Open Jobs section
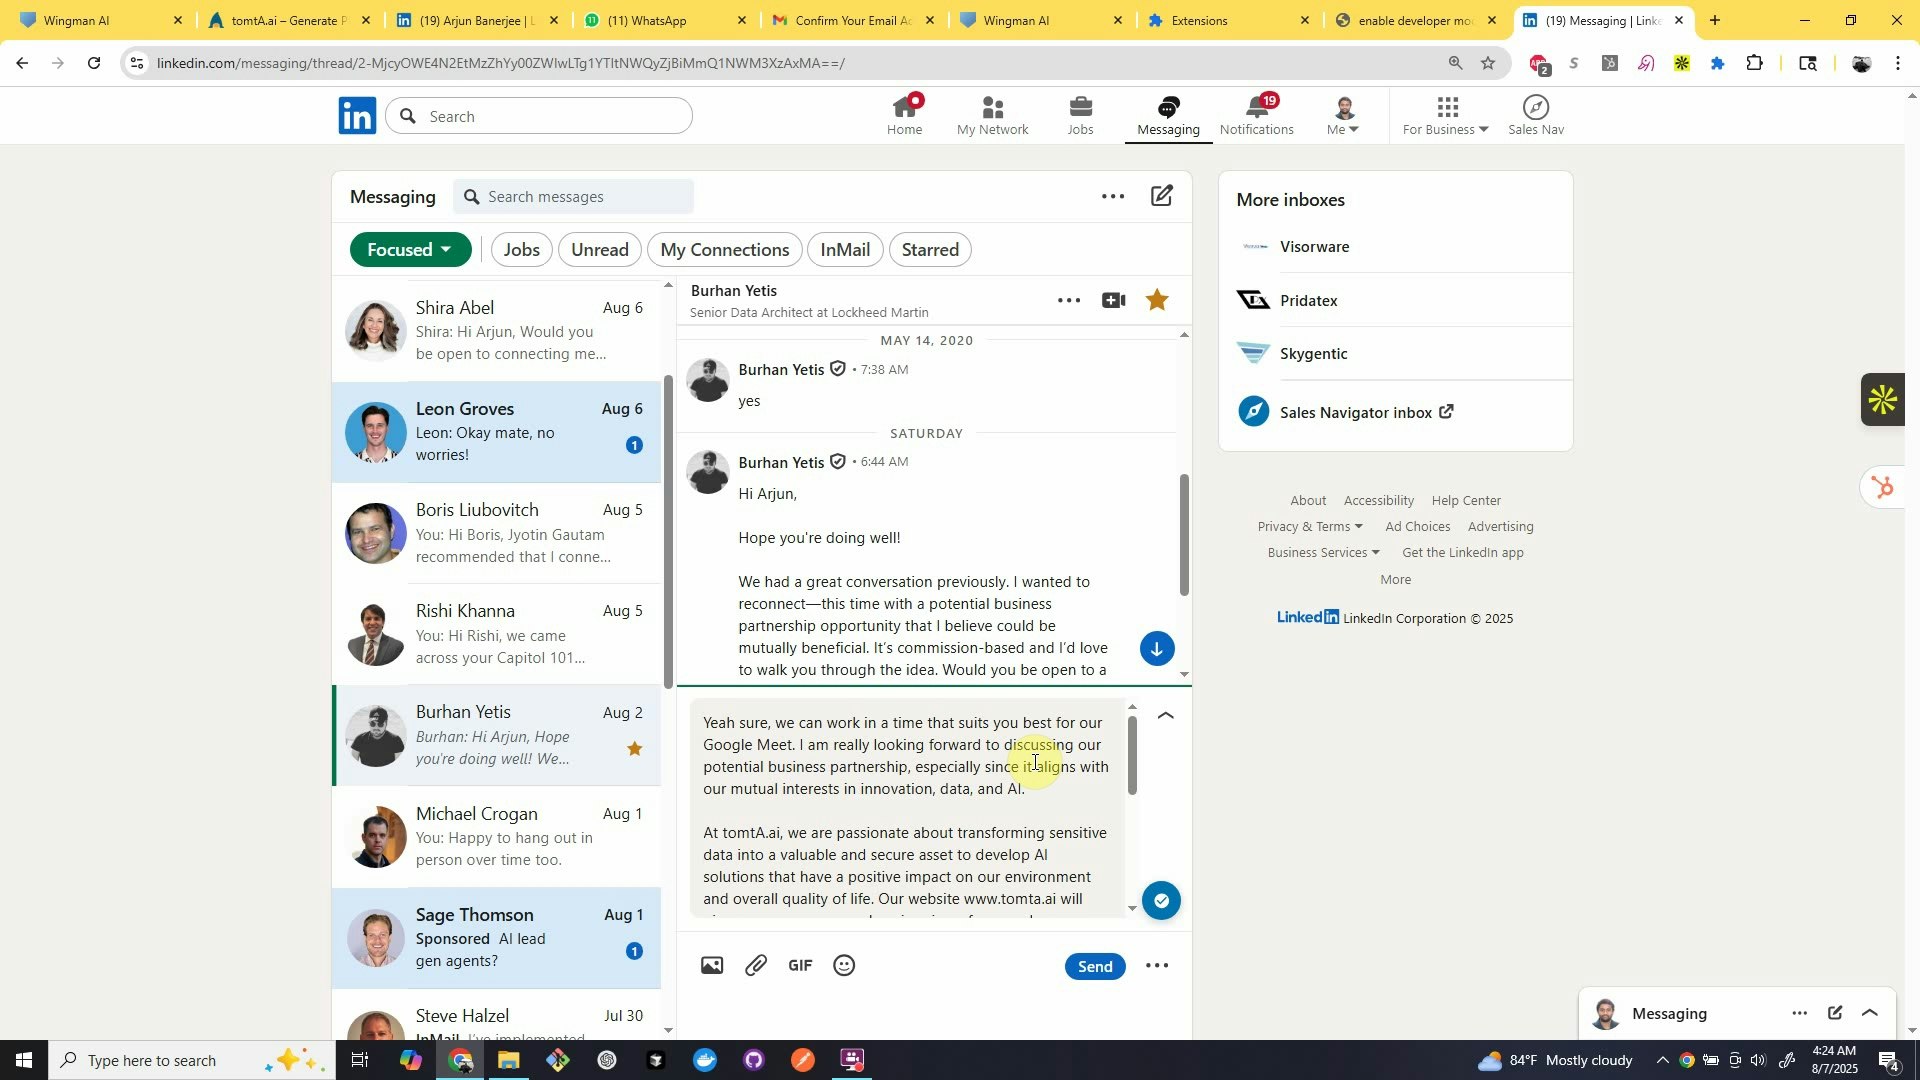This screenshot has height=1080, width=1920. (1080, 116)
